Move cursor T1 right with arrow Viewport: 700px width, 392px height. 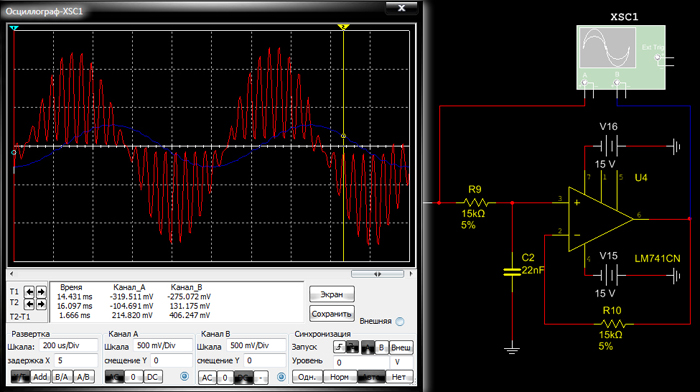click(x=41, y=292)
